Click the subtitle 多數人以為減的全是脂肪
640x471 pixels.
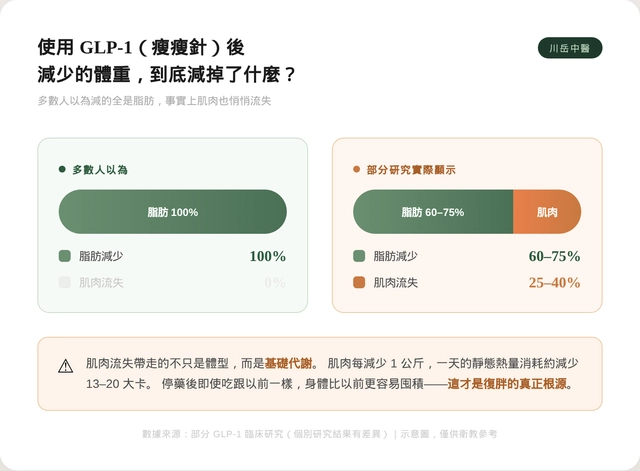154,101
